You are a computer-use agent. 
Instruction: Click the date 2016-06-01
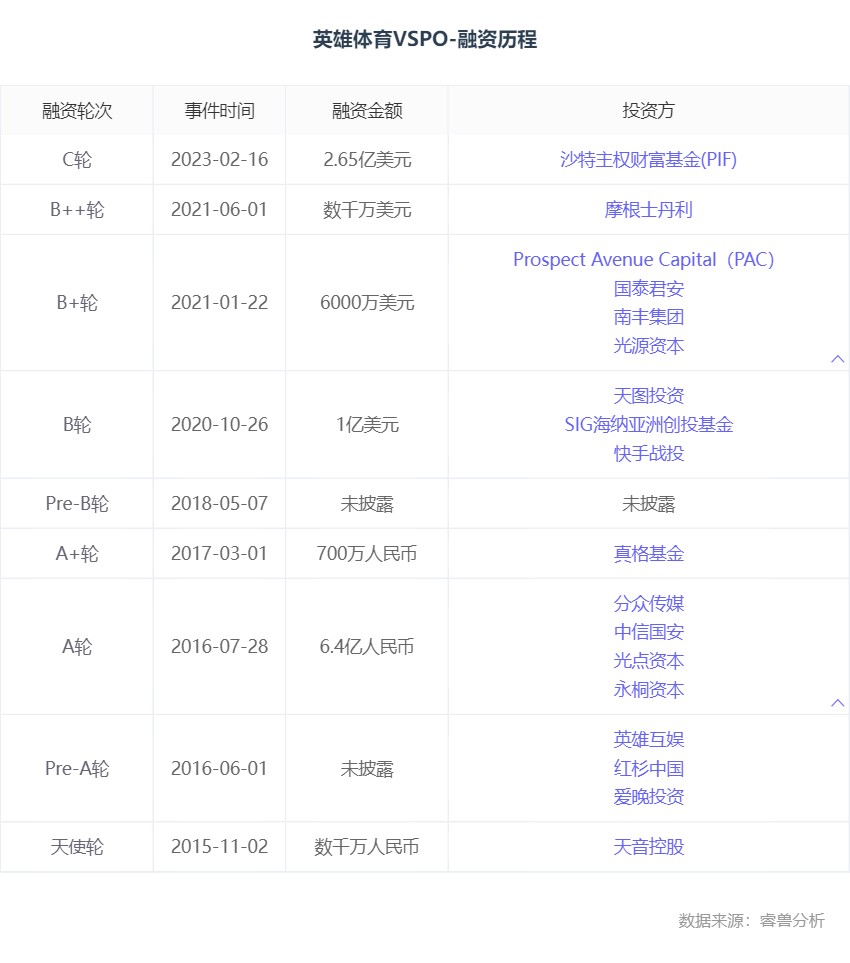click(219, 768)
